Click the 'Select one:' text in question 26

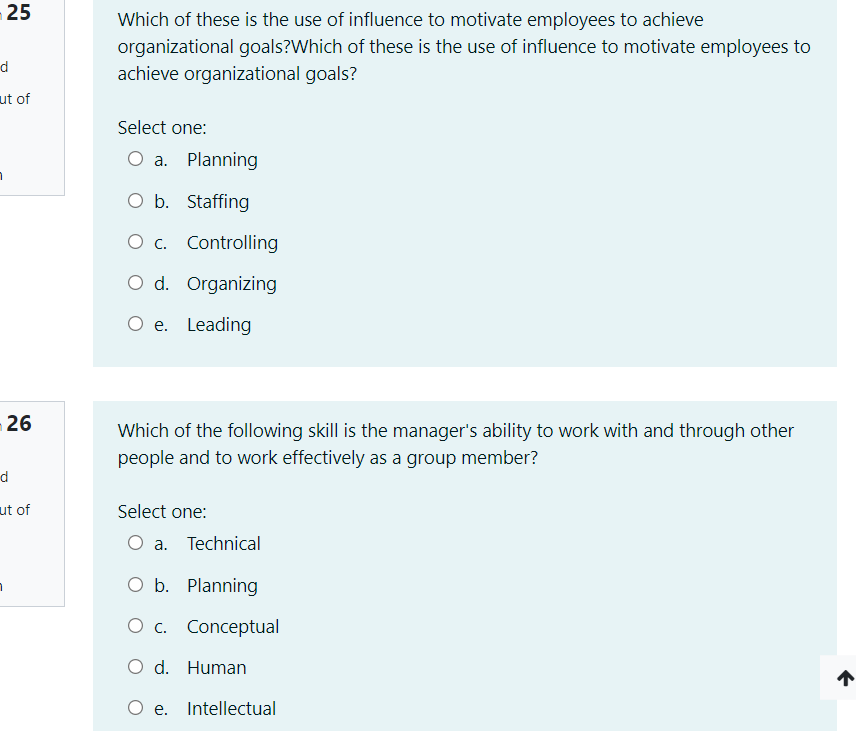pos(162,511)
